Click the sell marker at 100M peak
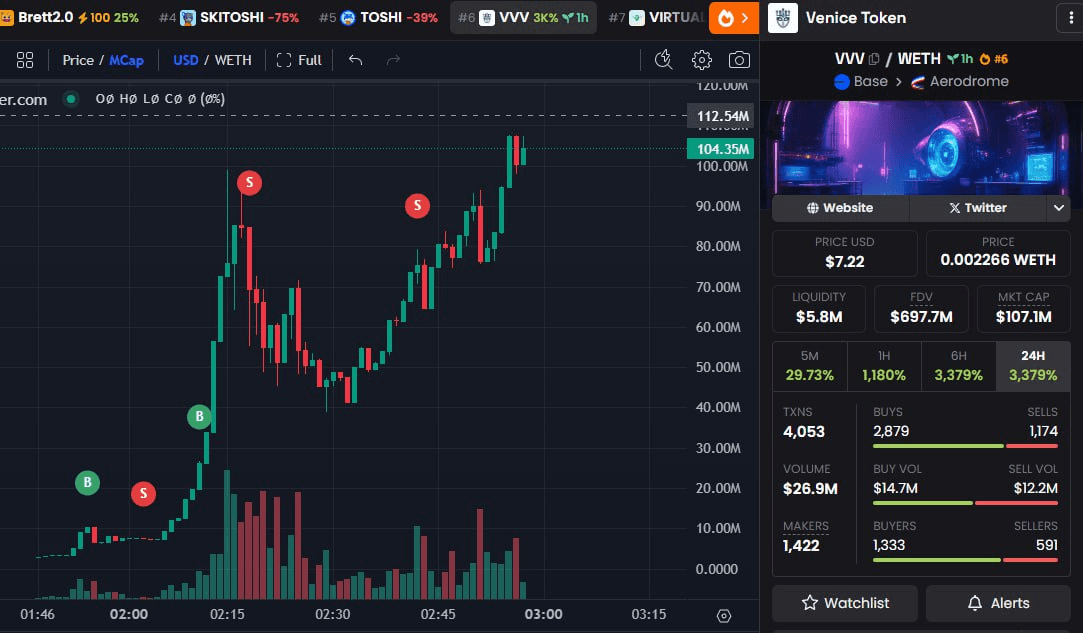The width and height of the screenshot is (1083, 633). pyautogui.click(x=249, y=182)
